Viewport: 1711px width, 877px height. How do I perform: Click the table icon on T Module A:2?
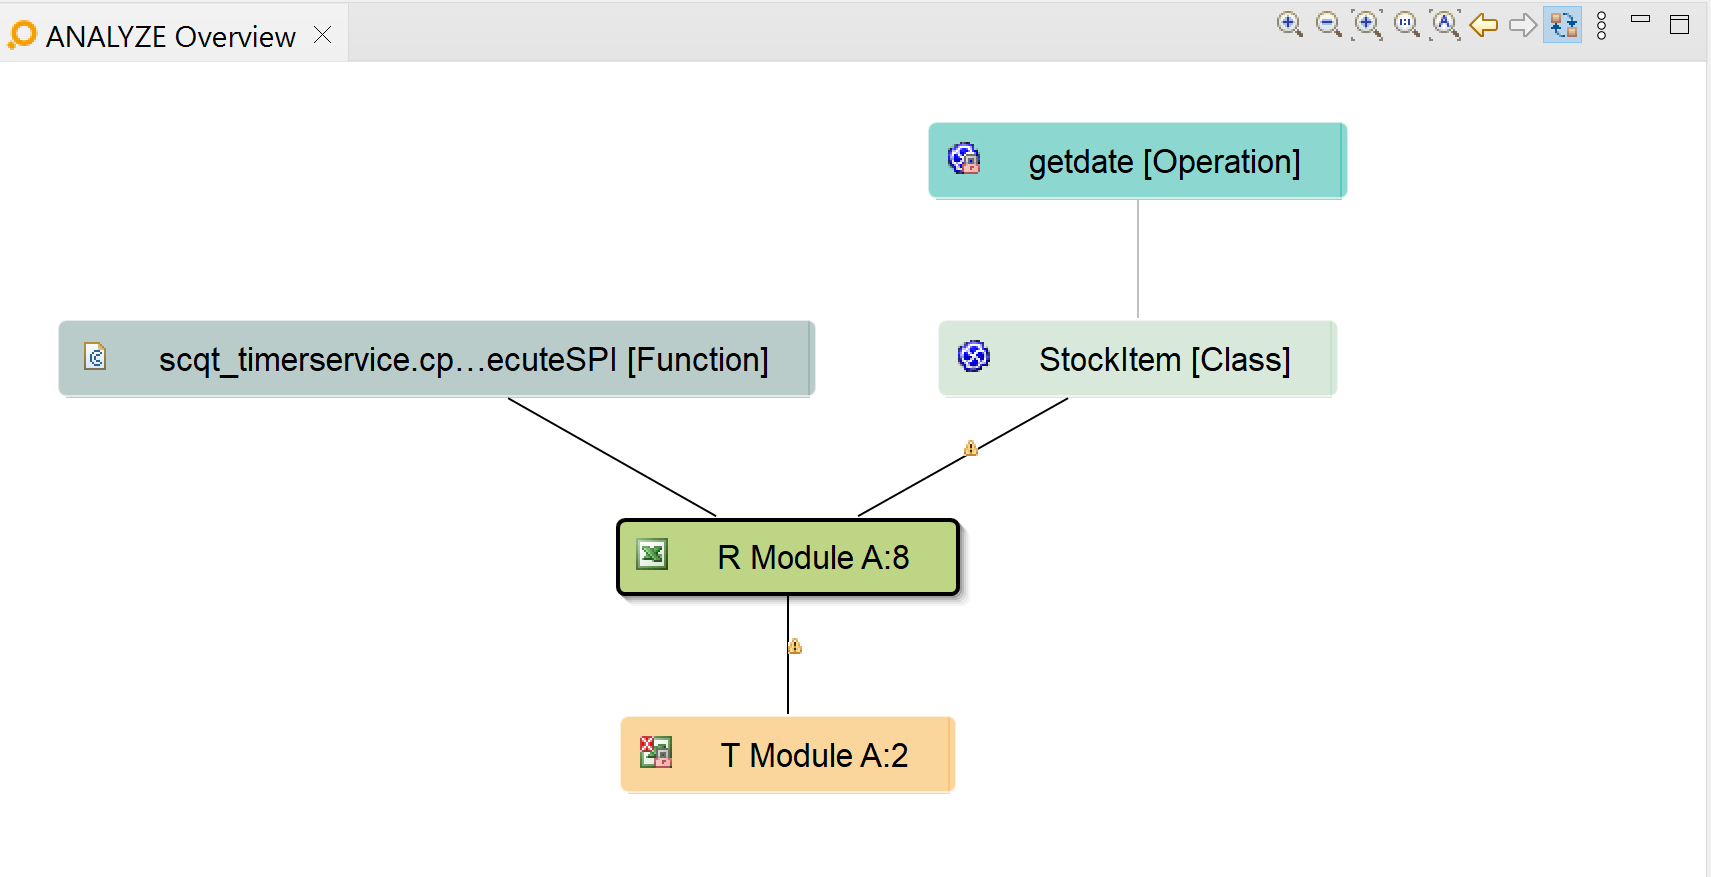coord(656,752)
